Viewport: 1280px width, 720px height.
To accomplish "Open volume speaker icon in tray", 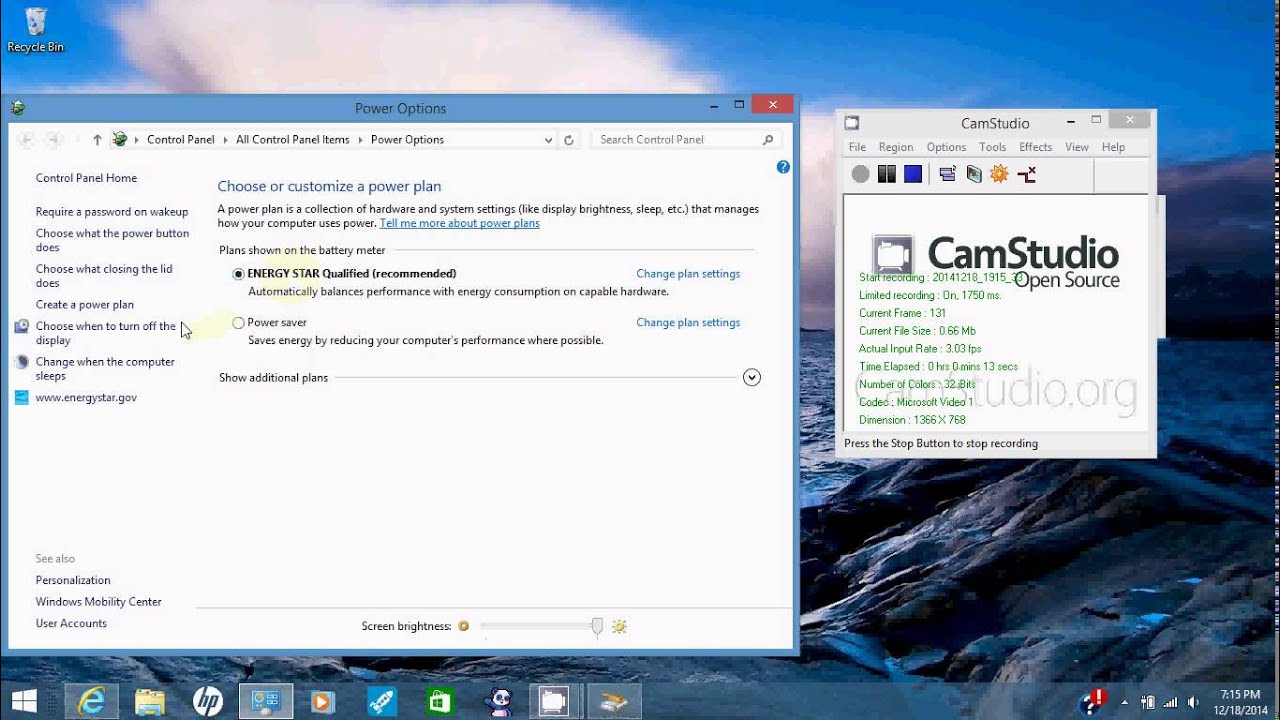I will (x=1191, y=702).
